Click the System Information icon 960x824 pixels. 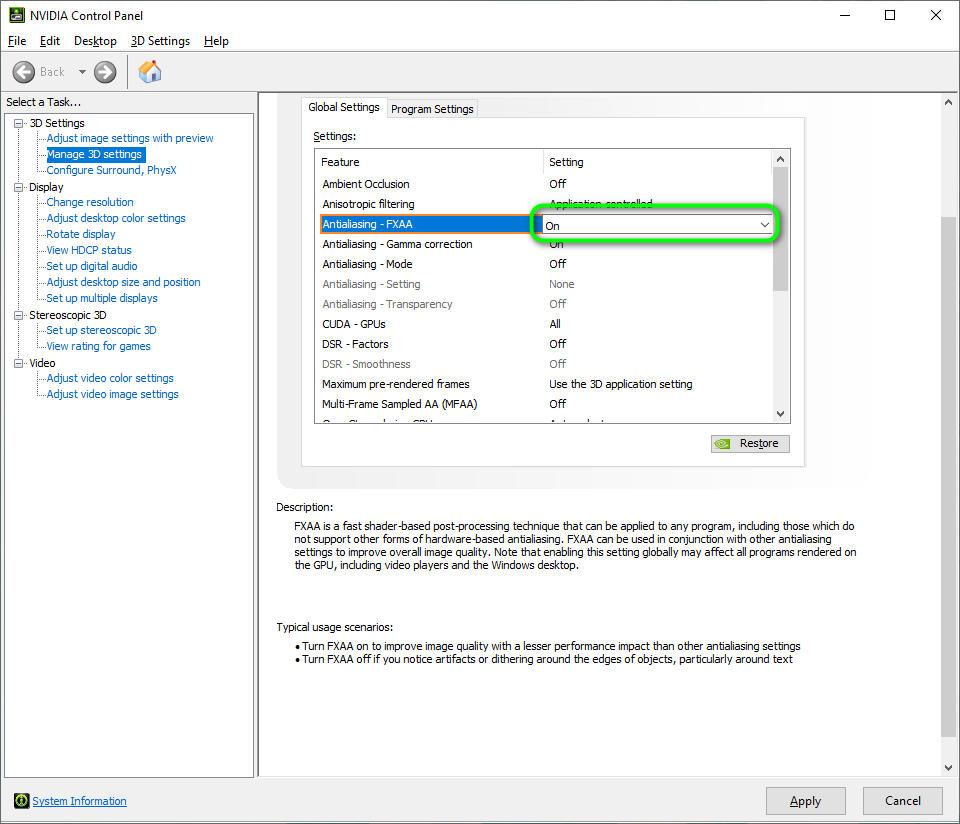[x=21, y=801]
